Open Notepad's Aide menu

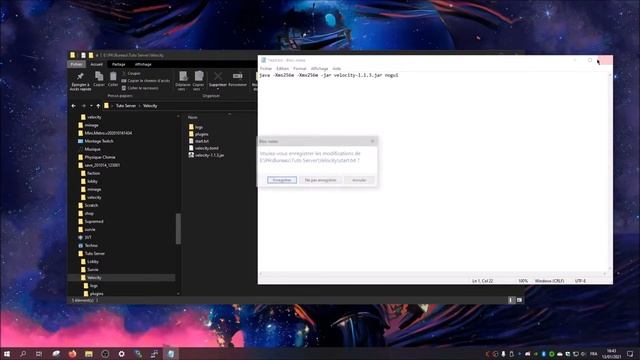point(336,69)
